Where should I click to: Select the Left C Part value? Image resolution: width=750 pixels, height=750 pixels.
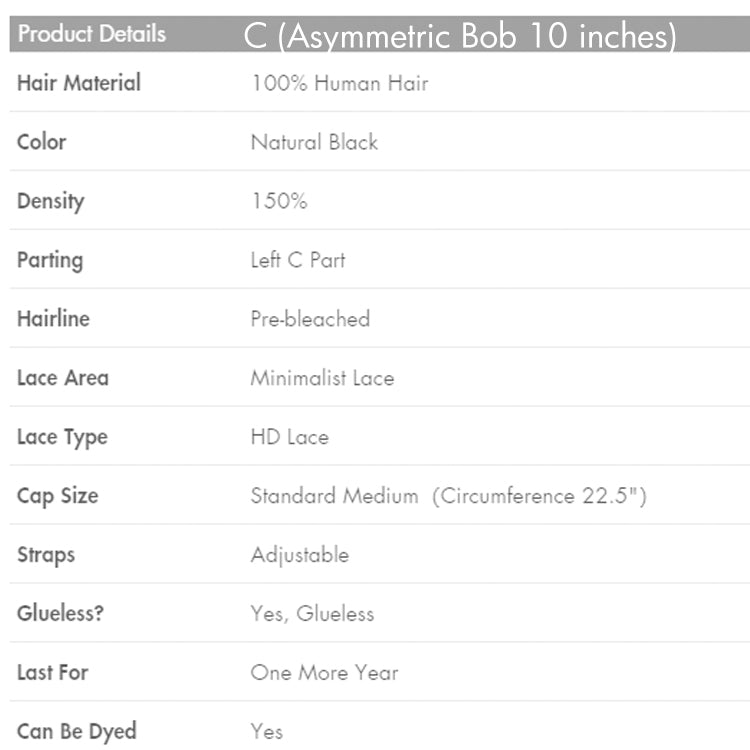click(298, 260)
